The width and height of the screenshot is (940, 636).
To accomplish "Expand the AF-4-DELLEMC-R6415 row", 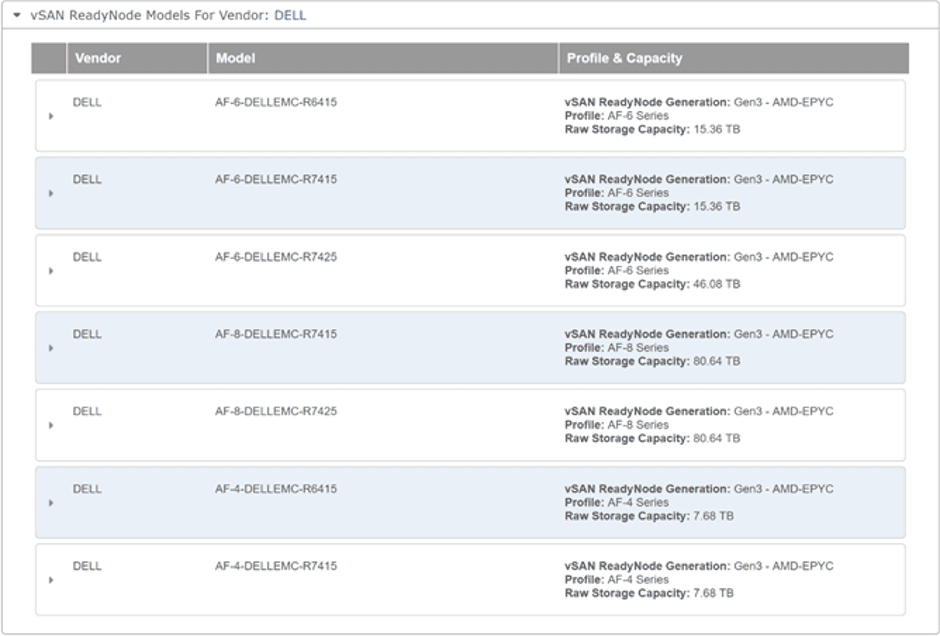I will (51, 503).
